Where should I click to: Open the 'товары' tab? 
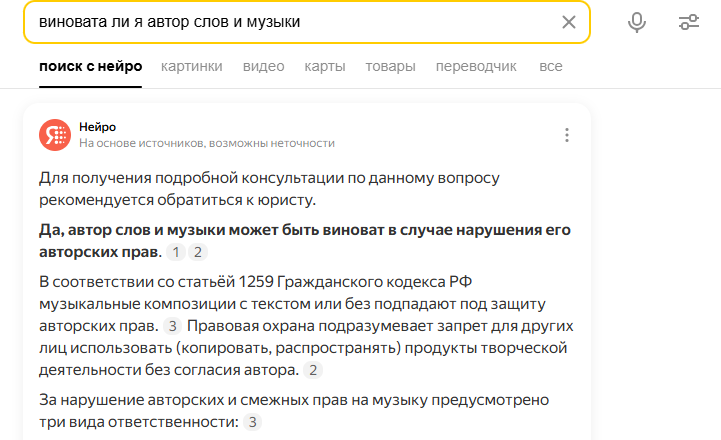coord(390,67)
